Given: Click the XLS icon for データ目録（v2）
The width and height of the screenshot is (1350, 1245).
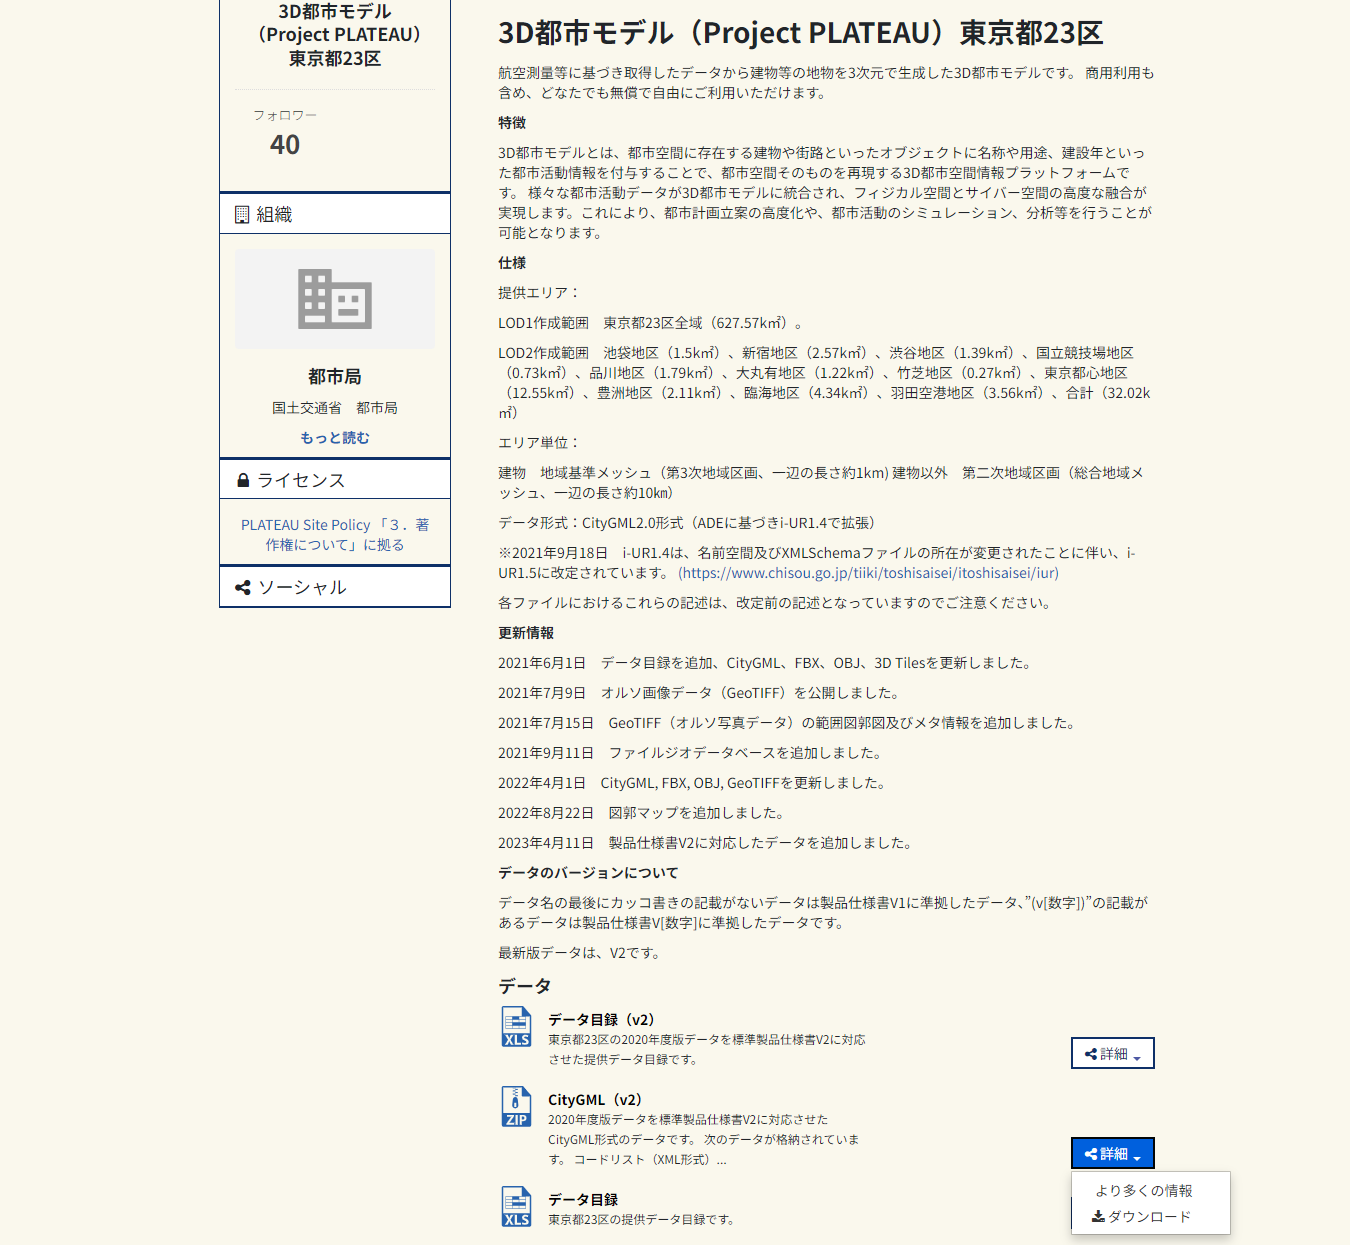Looking at the screenshot, I should point(516,1027).
